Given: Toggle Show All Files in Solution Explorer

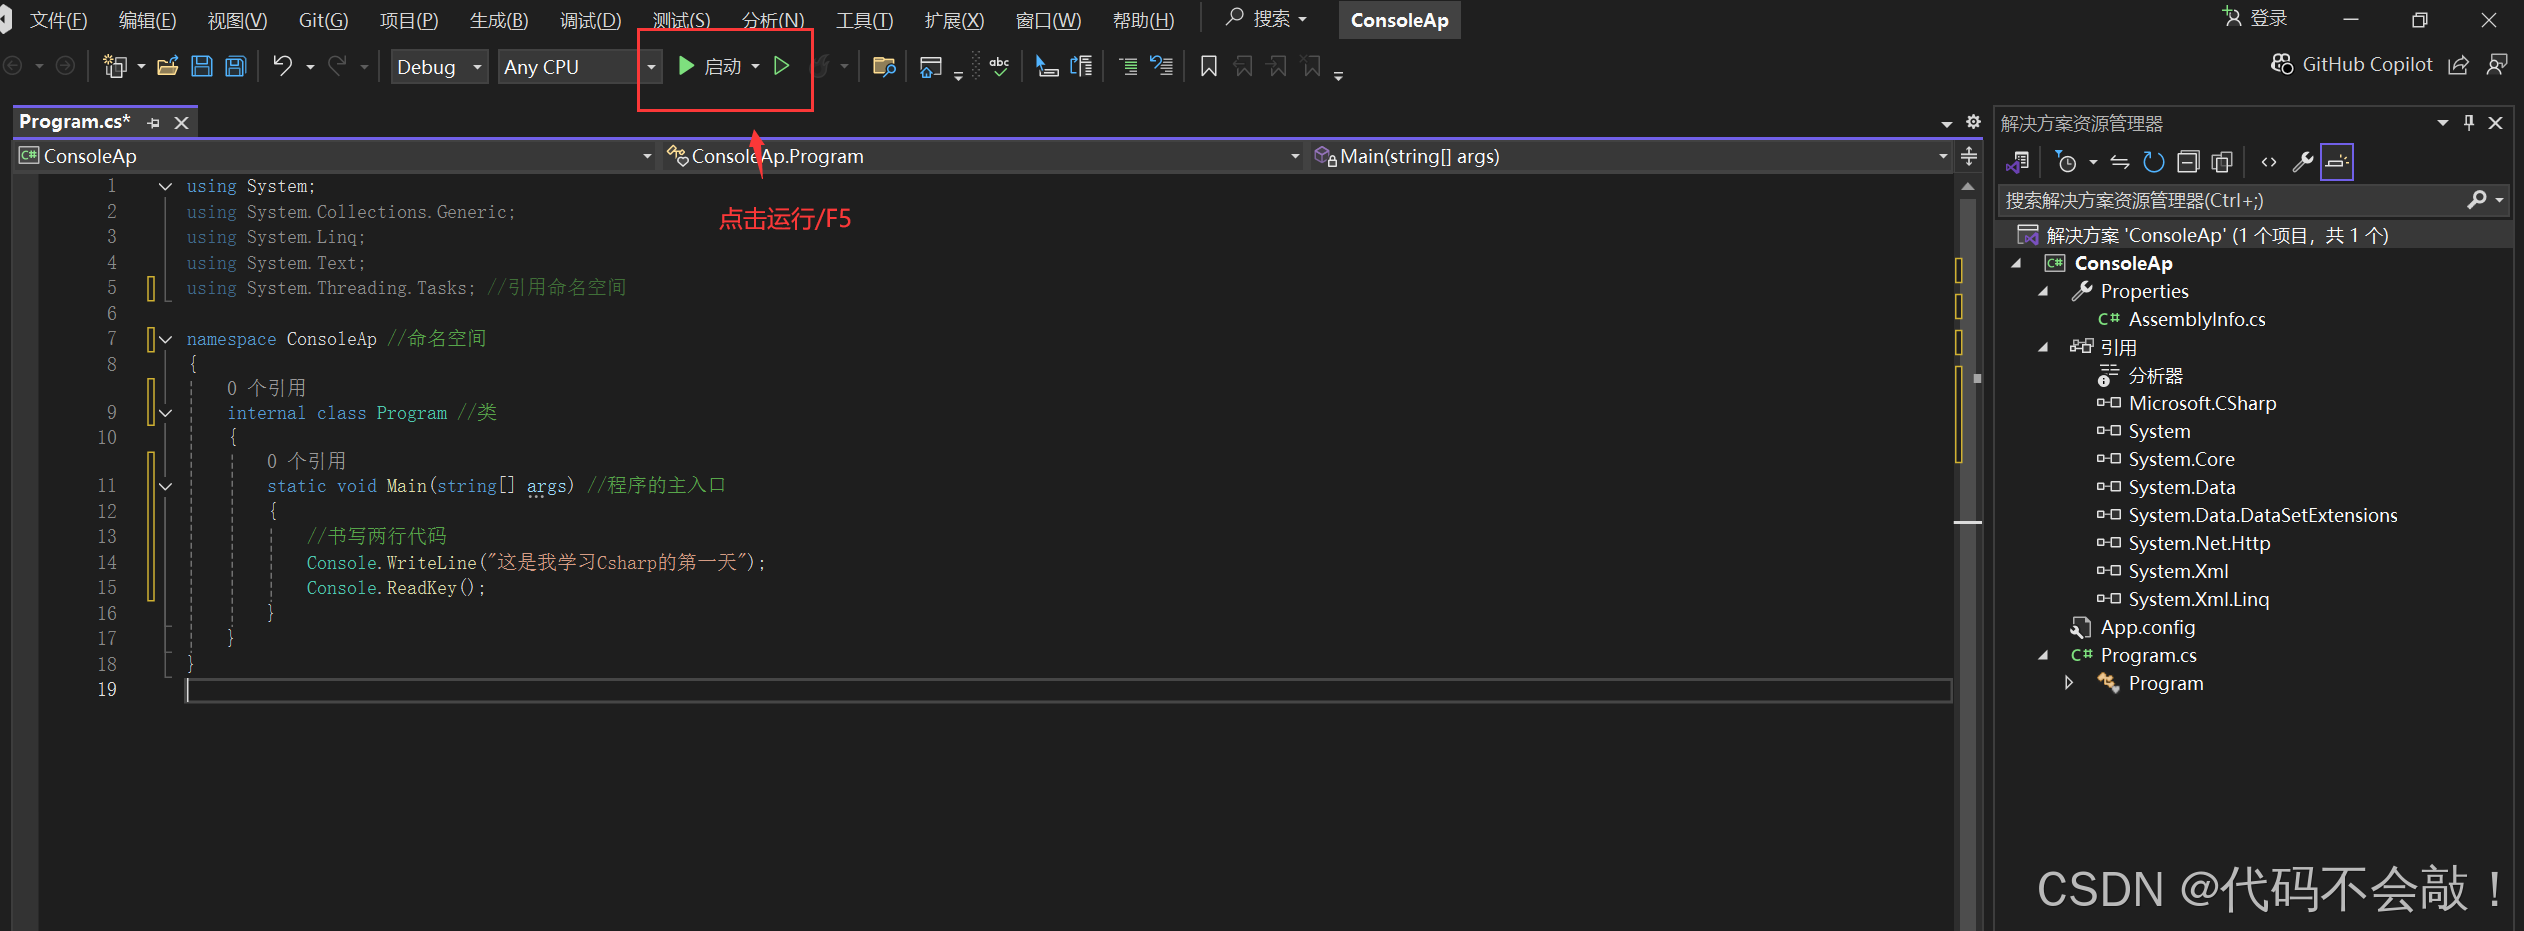Looking at the screenshot, I should click(x=2222, y=162).
